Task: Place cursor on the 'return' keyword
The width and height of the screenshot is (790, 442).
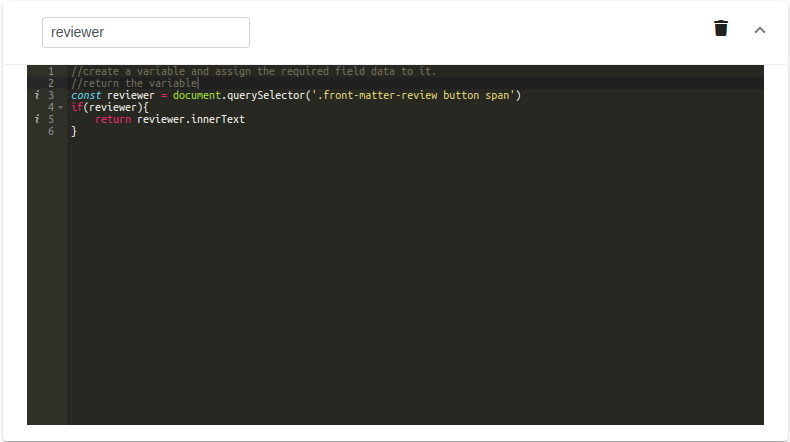Action: click(113, 120)
